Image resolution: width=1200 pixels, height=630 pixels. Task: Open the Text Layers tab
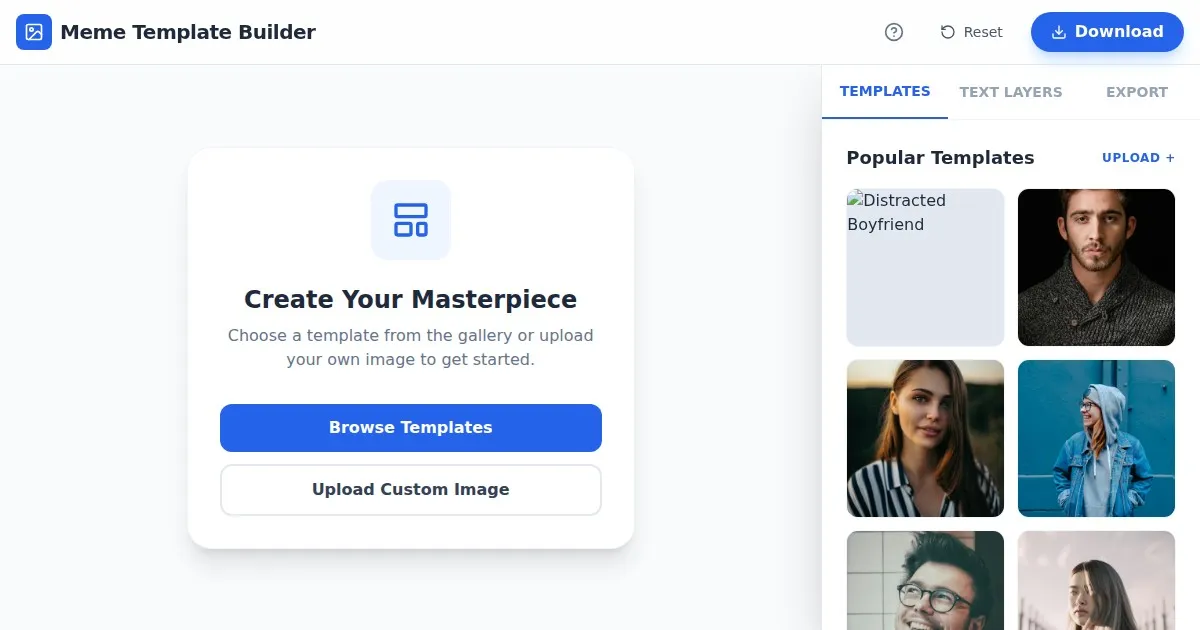1010,92
